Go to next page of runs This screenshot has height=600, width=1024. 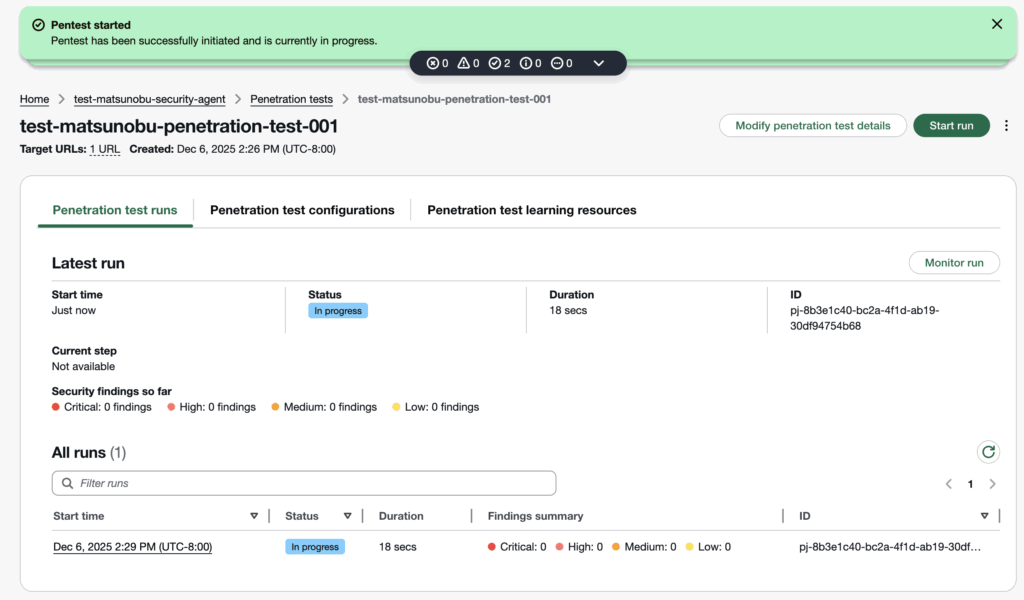click(992, 484)
